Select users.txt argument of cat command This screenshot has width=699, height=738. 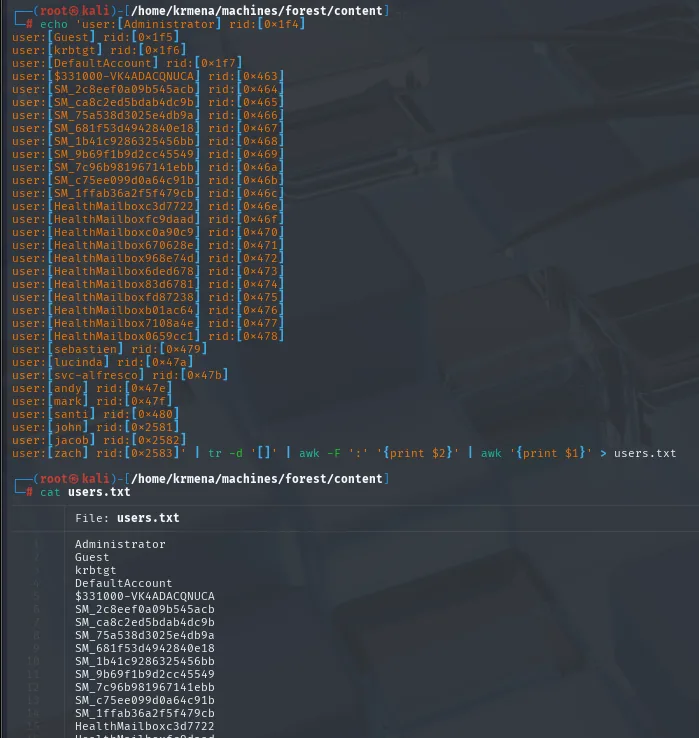pos(99,492)
